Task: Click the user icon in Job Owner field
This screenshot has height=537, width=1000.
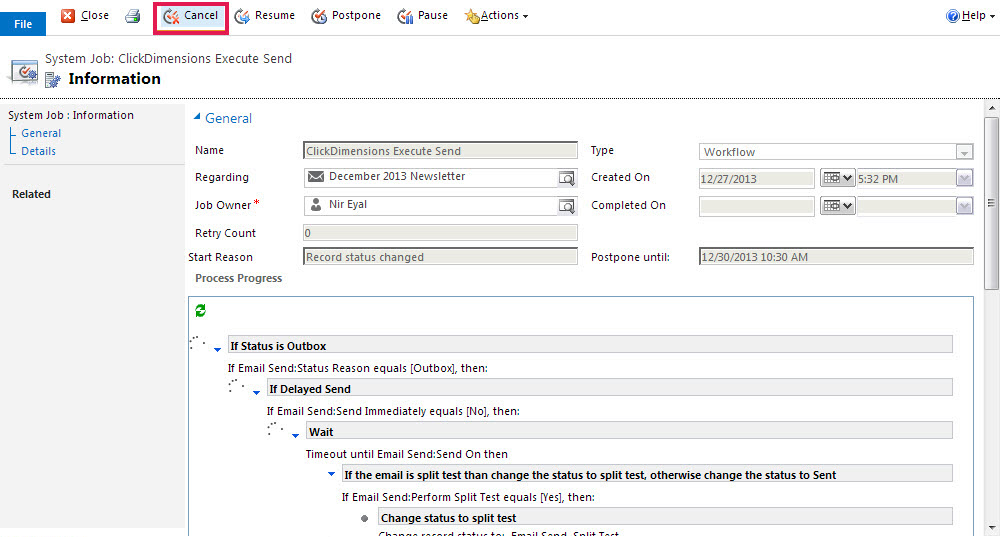Action: click(x=316, y=205)
